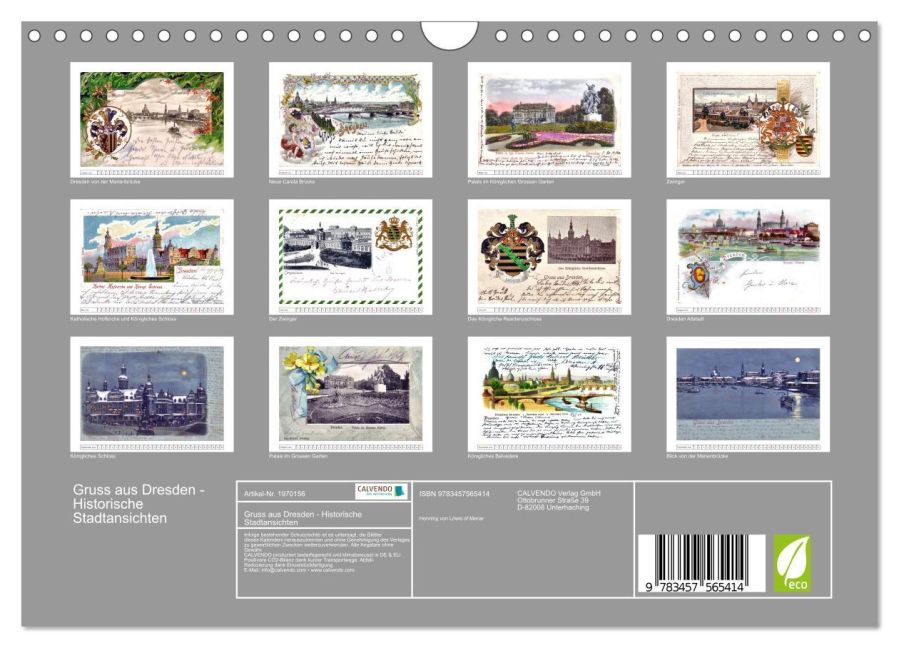
Task: Click the CALVENDO publisher logo
Action: coord(381,491)
